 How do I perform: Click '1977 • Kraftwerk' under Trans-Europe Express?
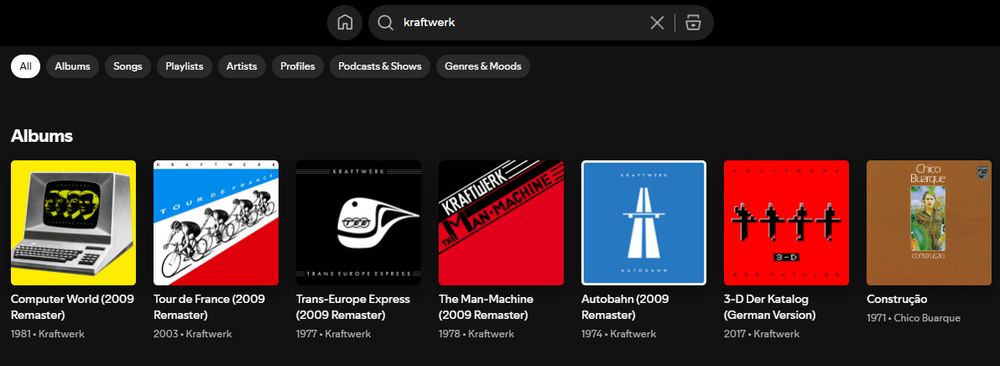(334, 333)
